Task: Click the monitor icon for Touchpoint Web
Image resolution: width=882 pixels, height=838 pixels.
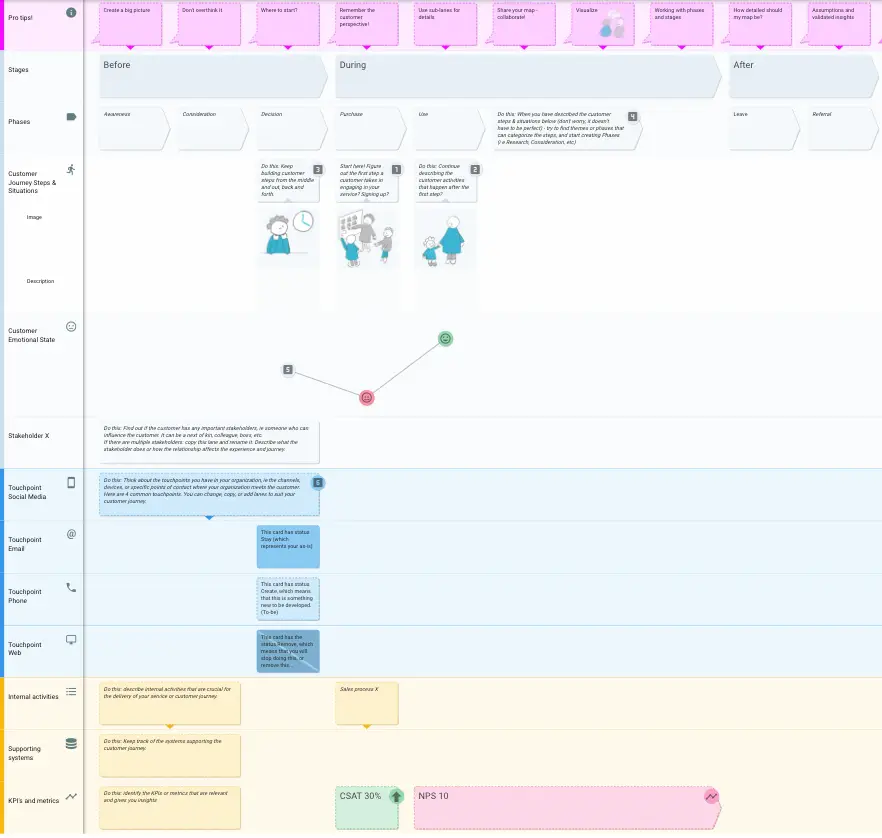Action: point(70,638)
